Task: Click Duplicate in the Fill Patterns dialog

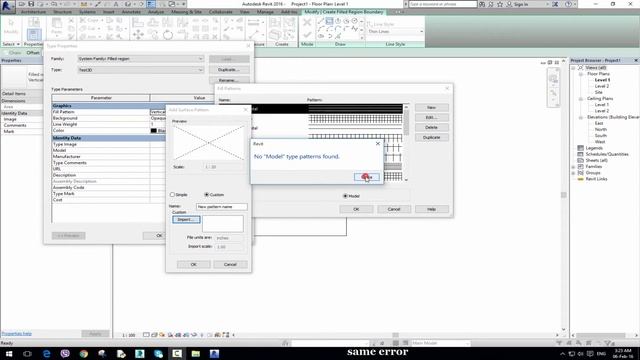Action: pos(431,138)
